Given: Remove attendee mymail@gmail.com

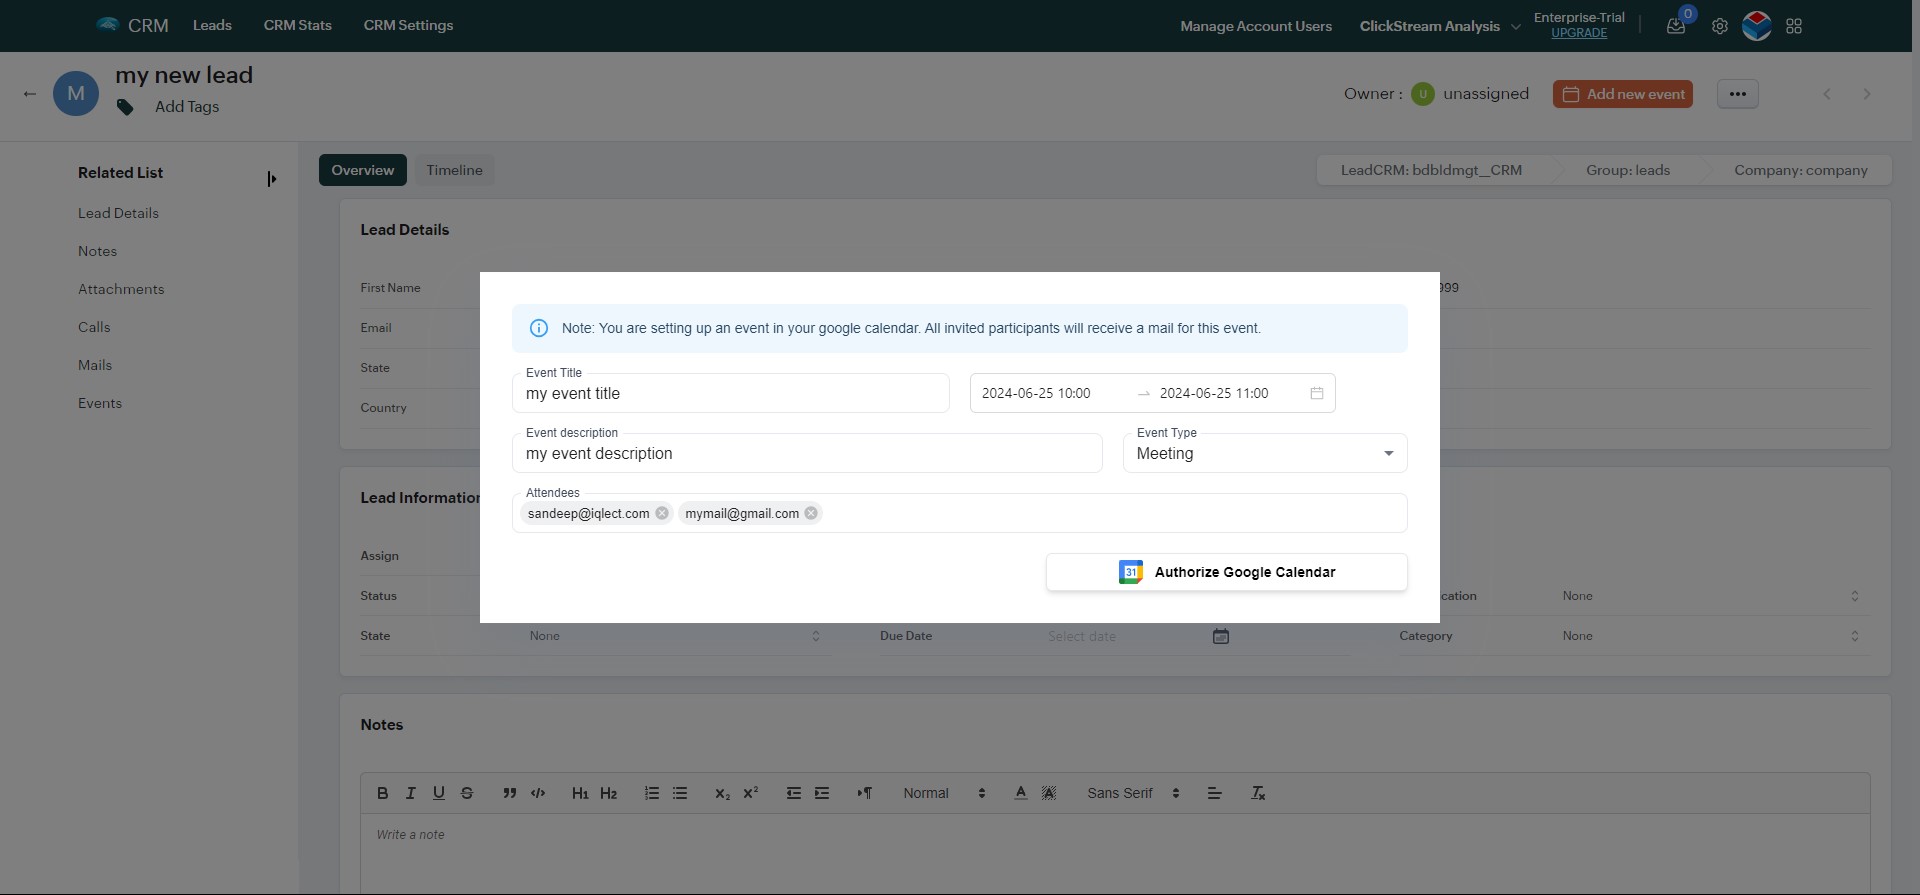Looking at the screenshot, I should coord(811,513).
